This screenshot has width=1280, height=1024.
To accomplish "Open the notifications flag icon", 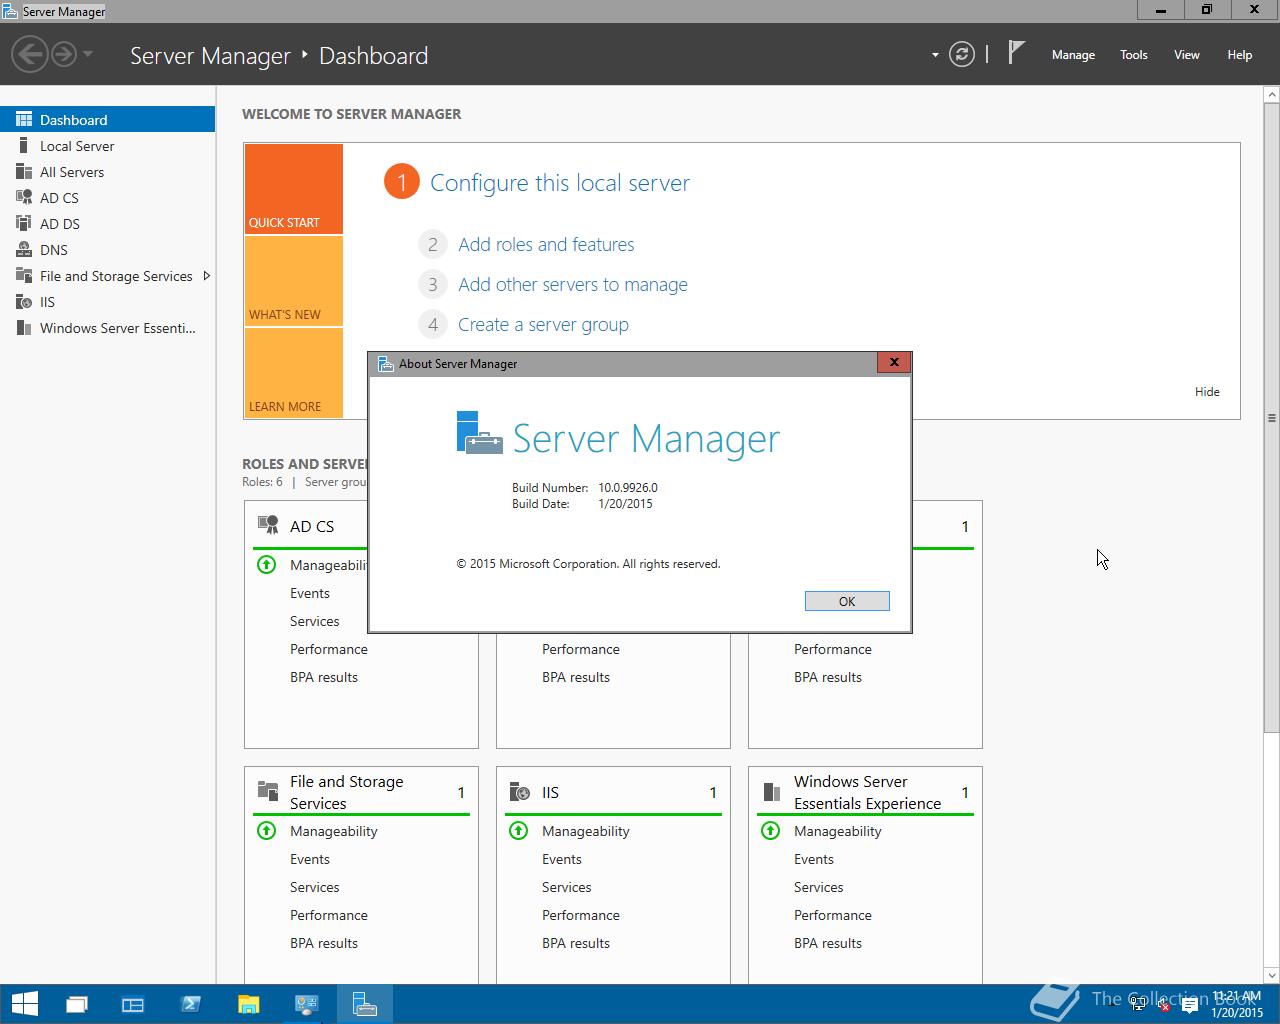I will point(1016,52).
